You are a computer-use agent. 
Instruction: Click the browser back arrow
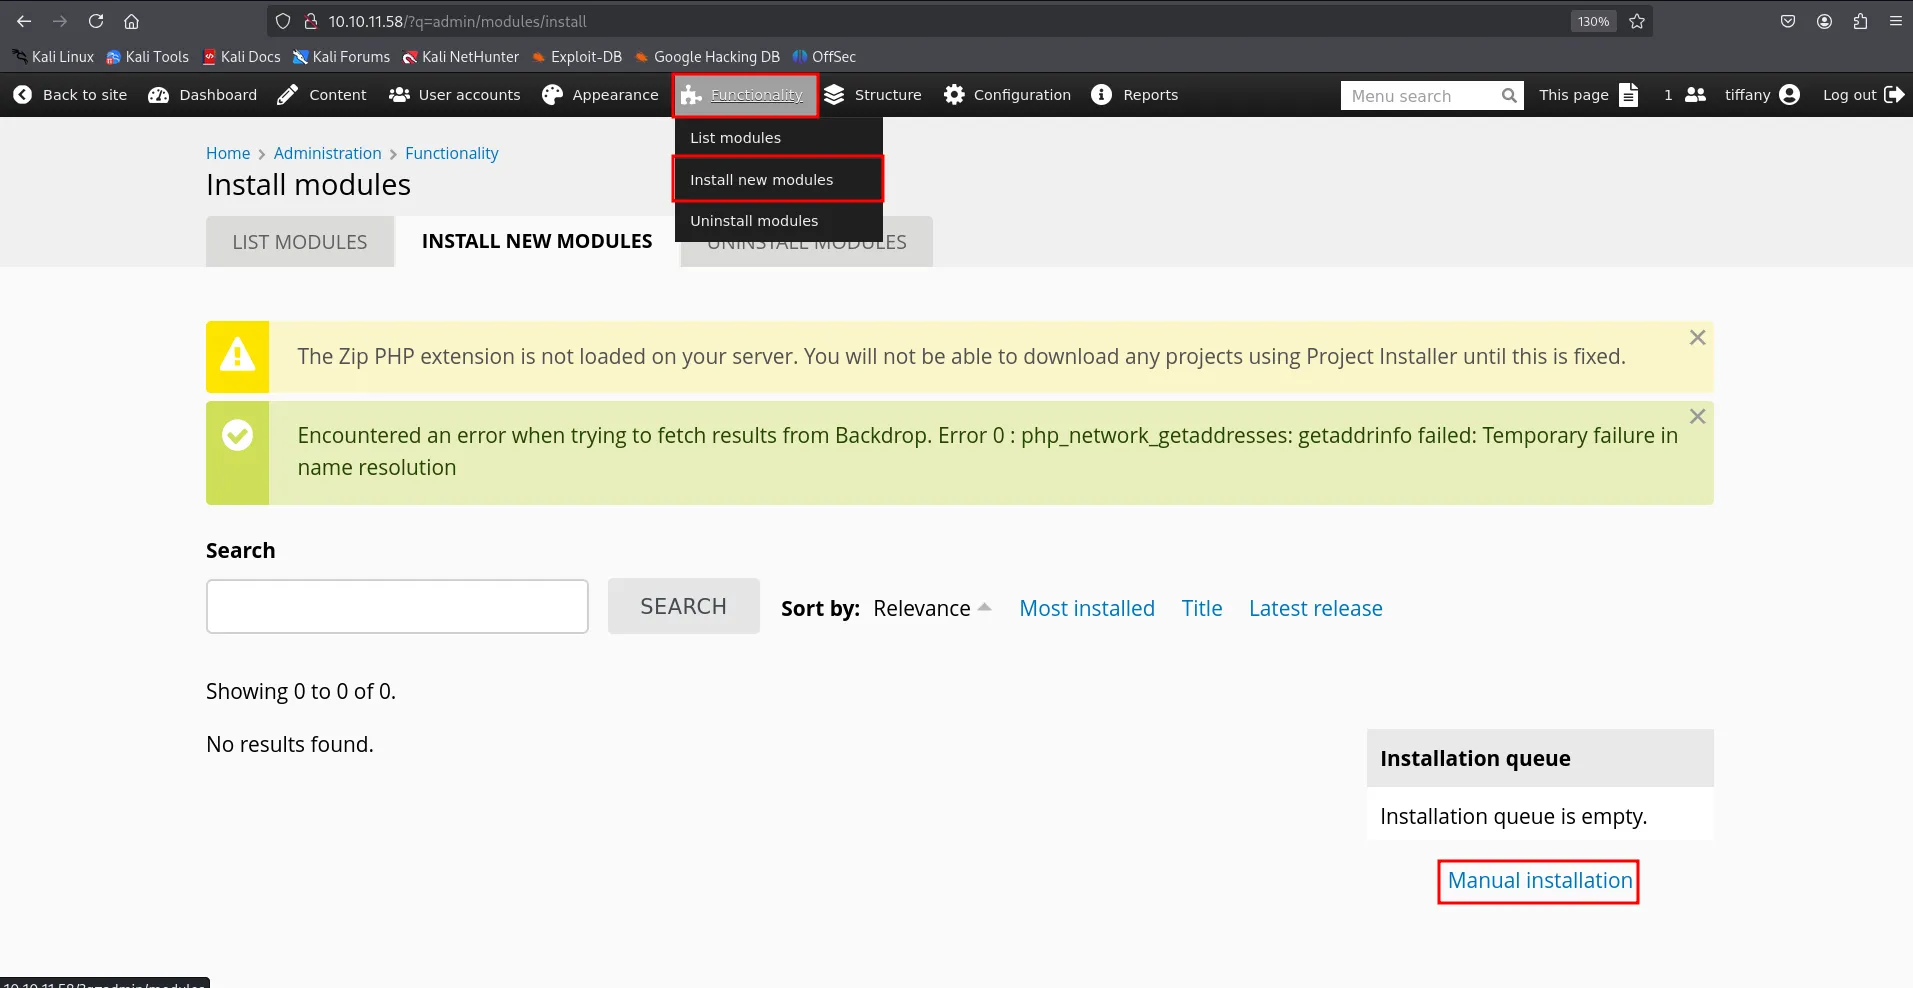[24, 21]
